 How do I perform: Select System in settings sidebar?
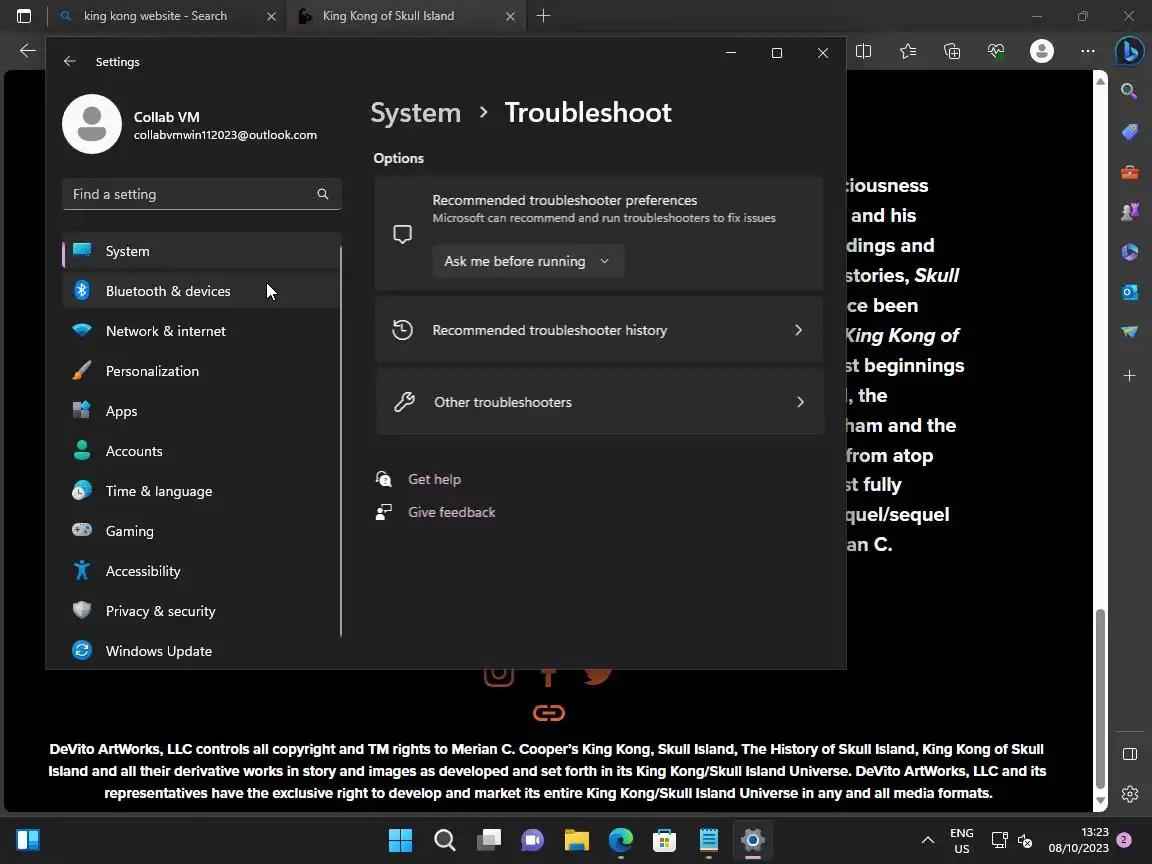[201, 251]
